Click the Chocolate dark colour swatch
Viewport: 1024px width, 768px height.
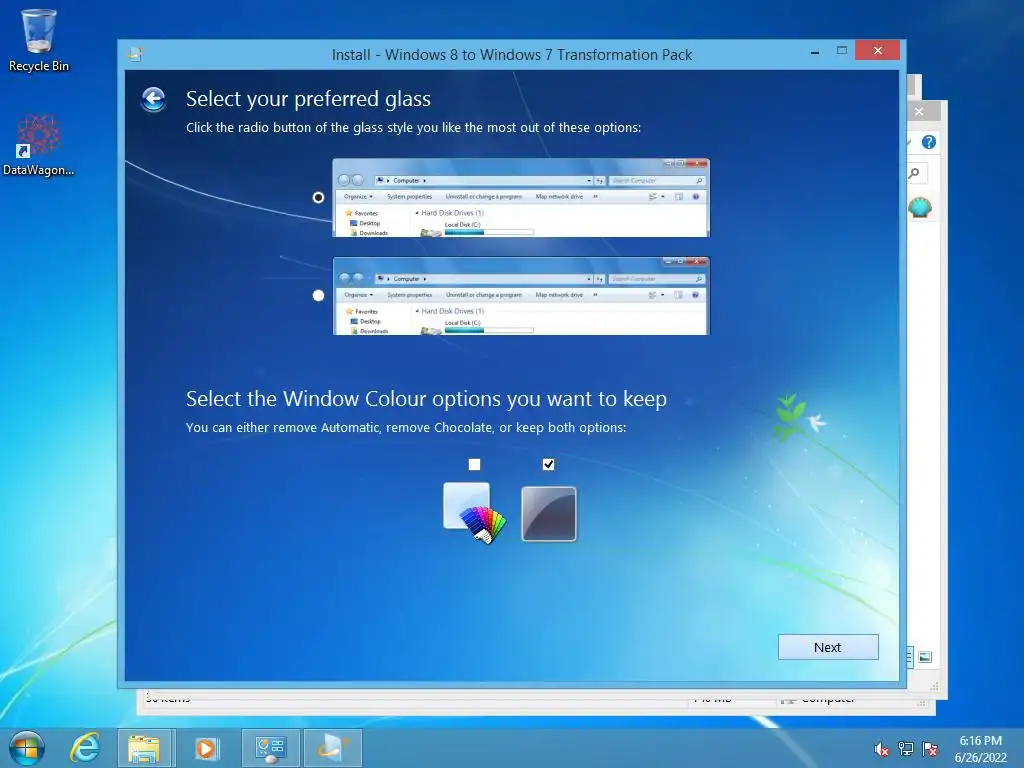[549, 514]
